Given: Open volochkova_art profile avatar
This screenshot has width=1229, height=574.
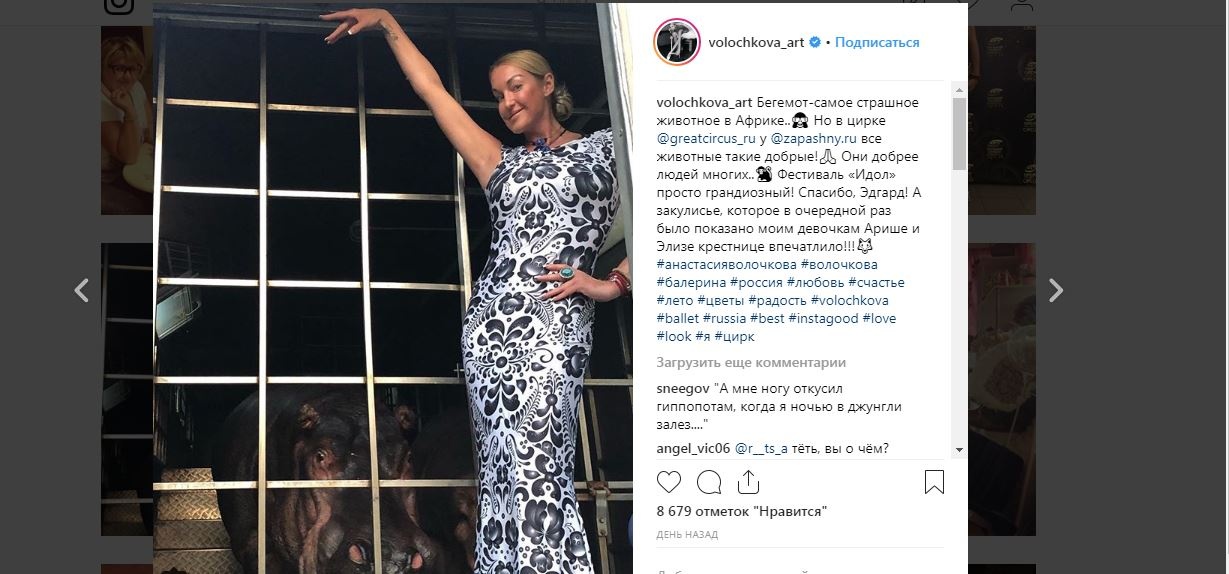Looking at the screenshot, I should (x=675, y=42).
